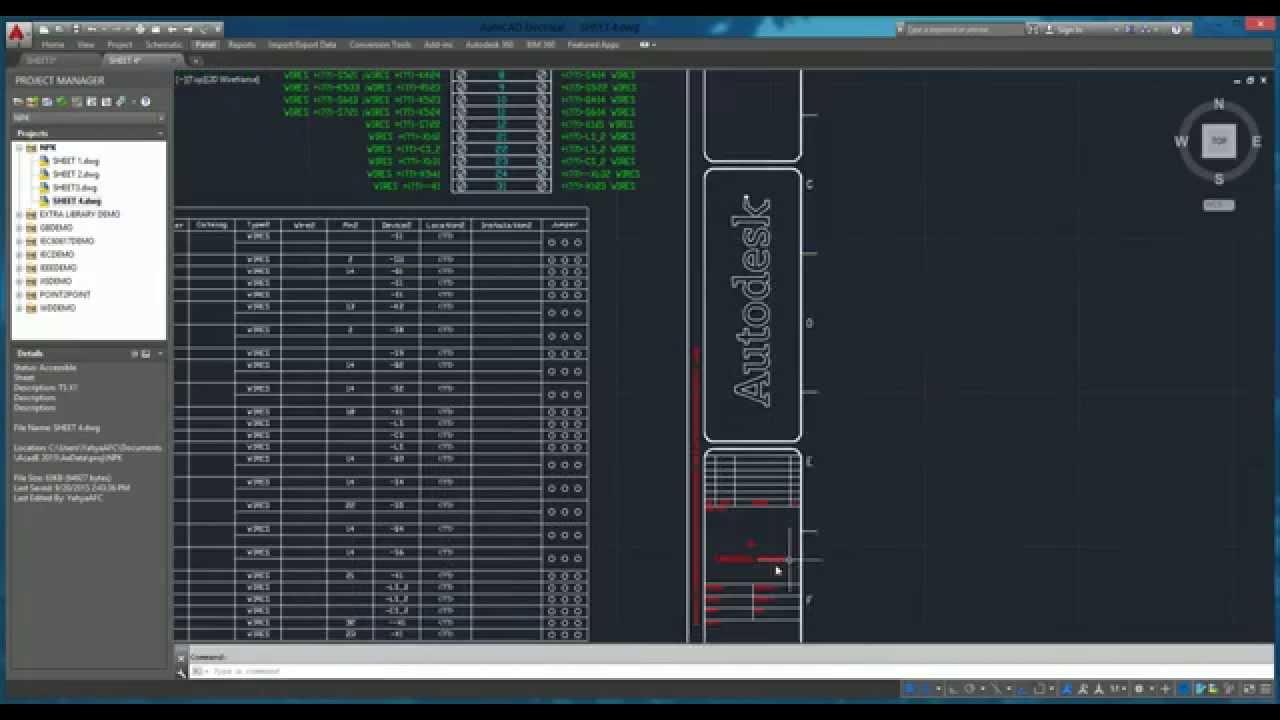Open WCS coordinate system dropdown
1280x720 pixels.
click(x=1219, y=205)
